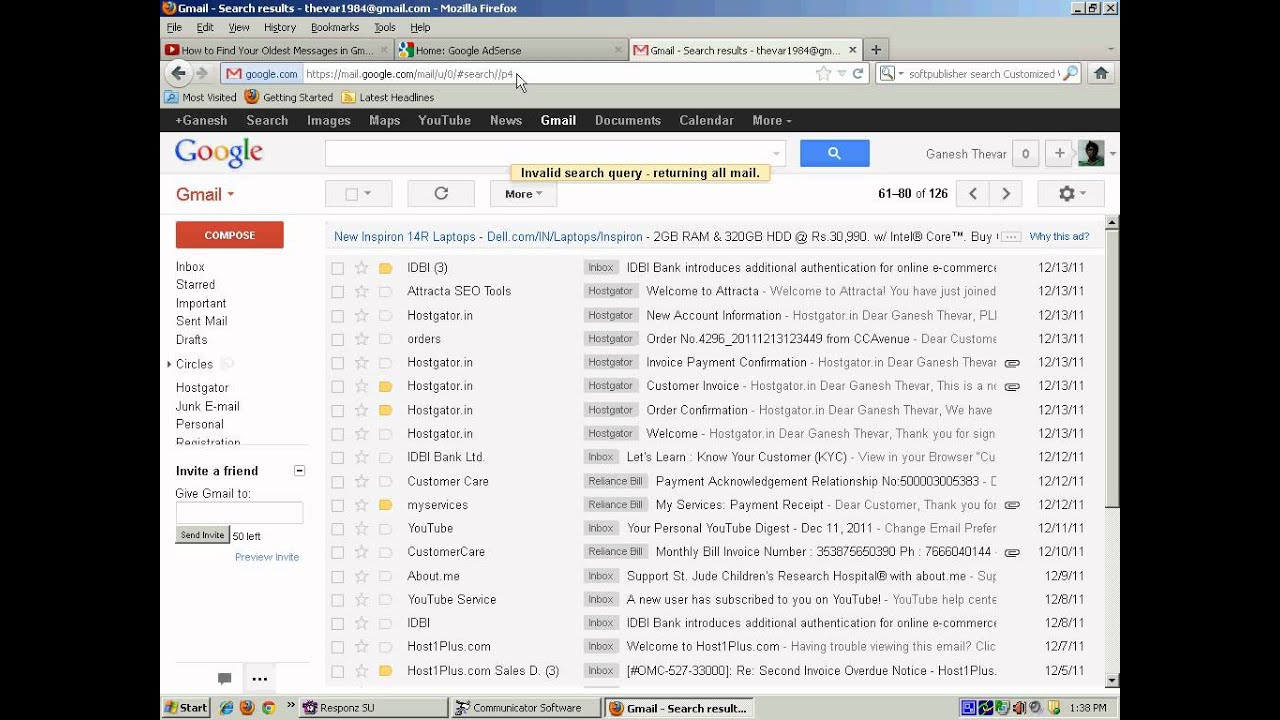Launch Internet Explorer from quick launch

click(226, 708)
